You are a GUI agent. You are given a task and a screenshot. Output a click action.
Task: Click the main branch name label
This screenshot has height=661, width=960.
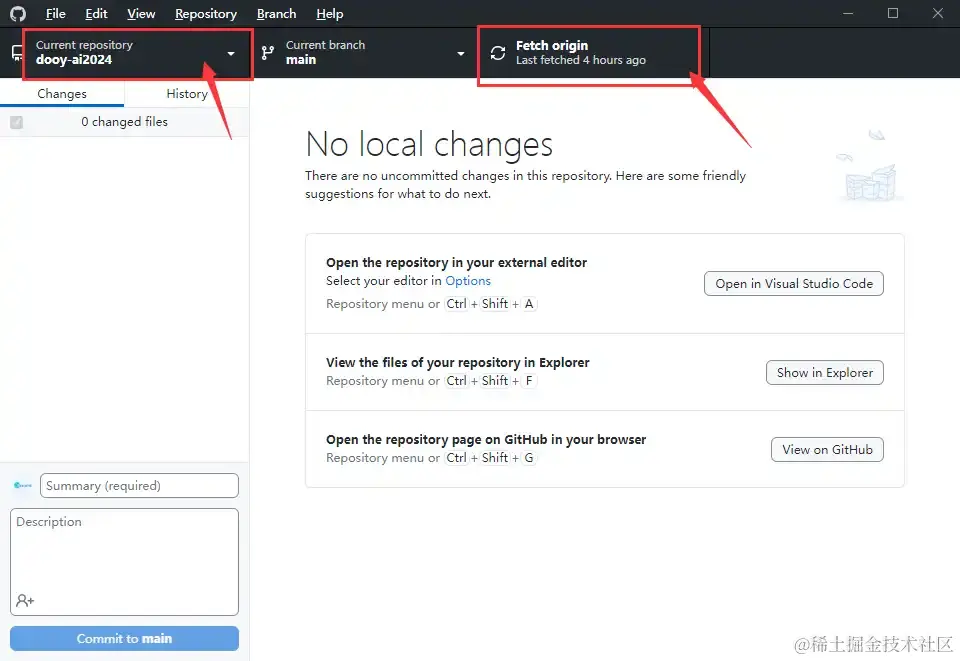pos(301,60)
